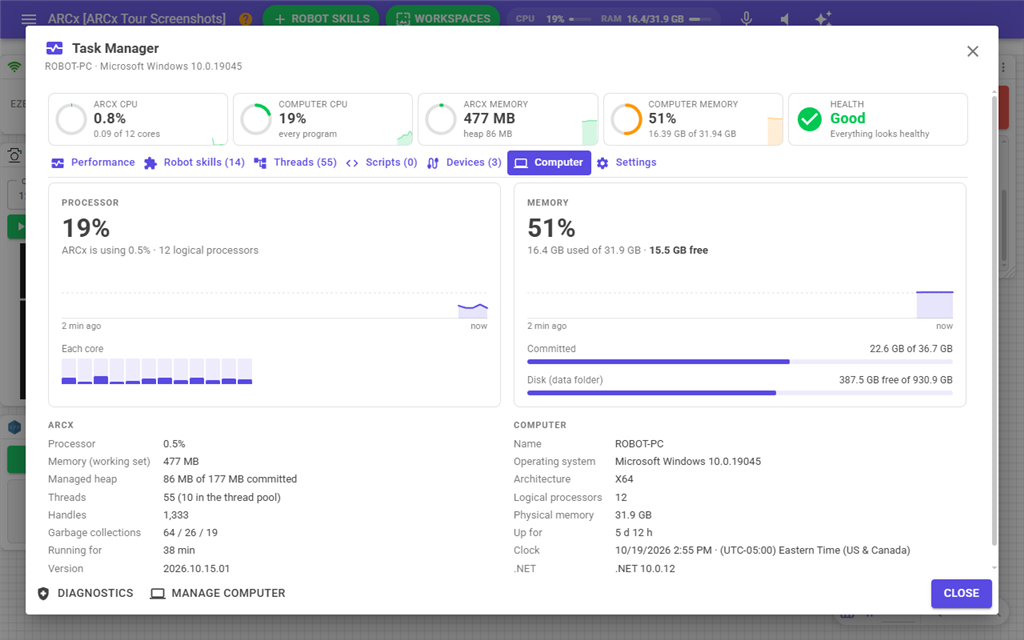Click the MANAGE COMPUTER button
The image size is (1024, 640).
tap(218, 593)
